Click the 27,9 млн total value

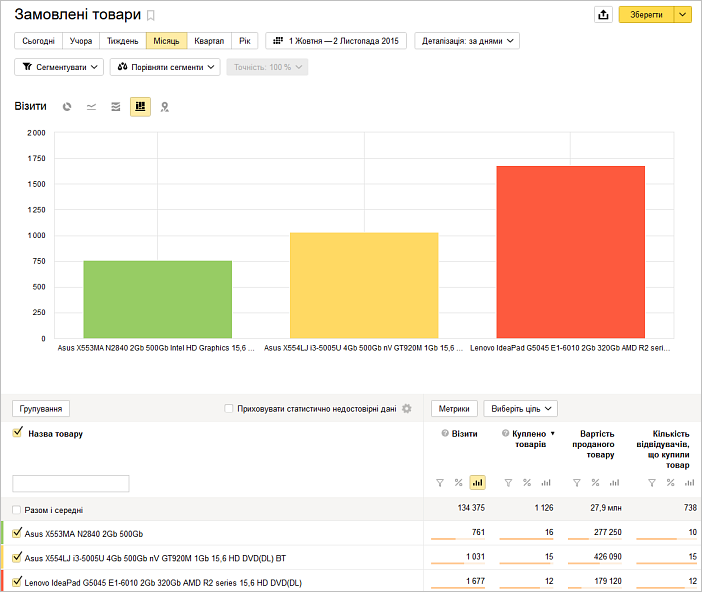tap(606, 508)
